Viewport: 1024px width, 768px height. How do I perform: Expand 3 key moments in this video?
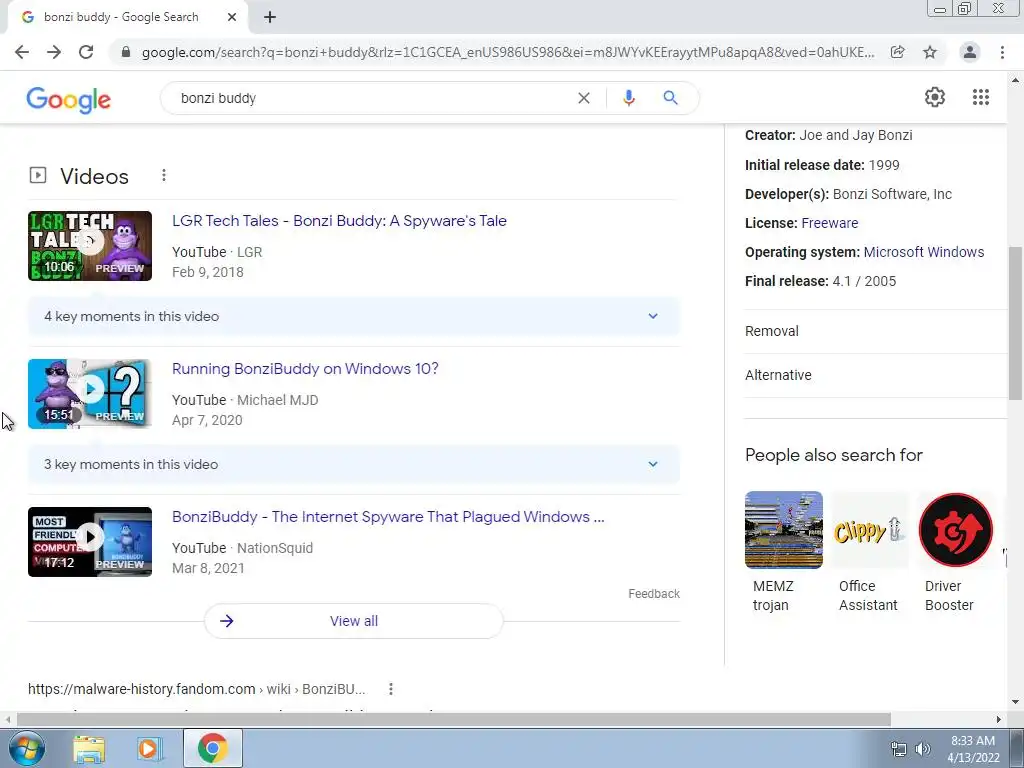pos(354,464)
